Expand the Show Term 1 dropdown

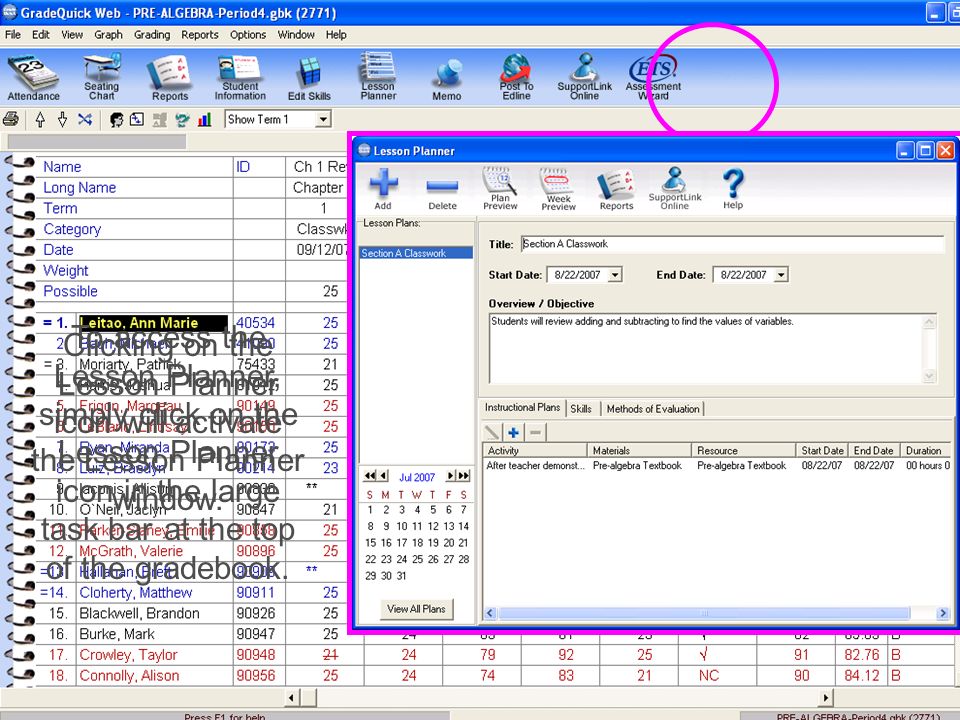pos(323,119)
